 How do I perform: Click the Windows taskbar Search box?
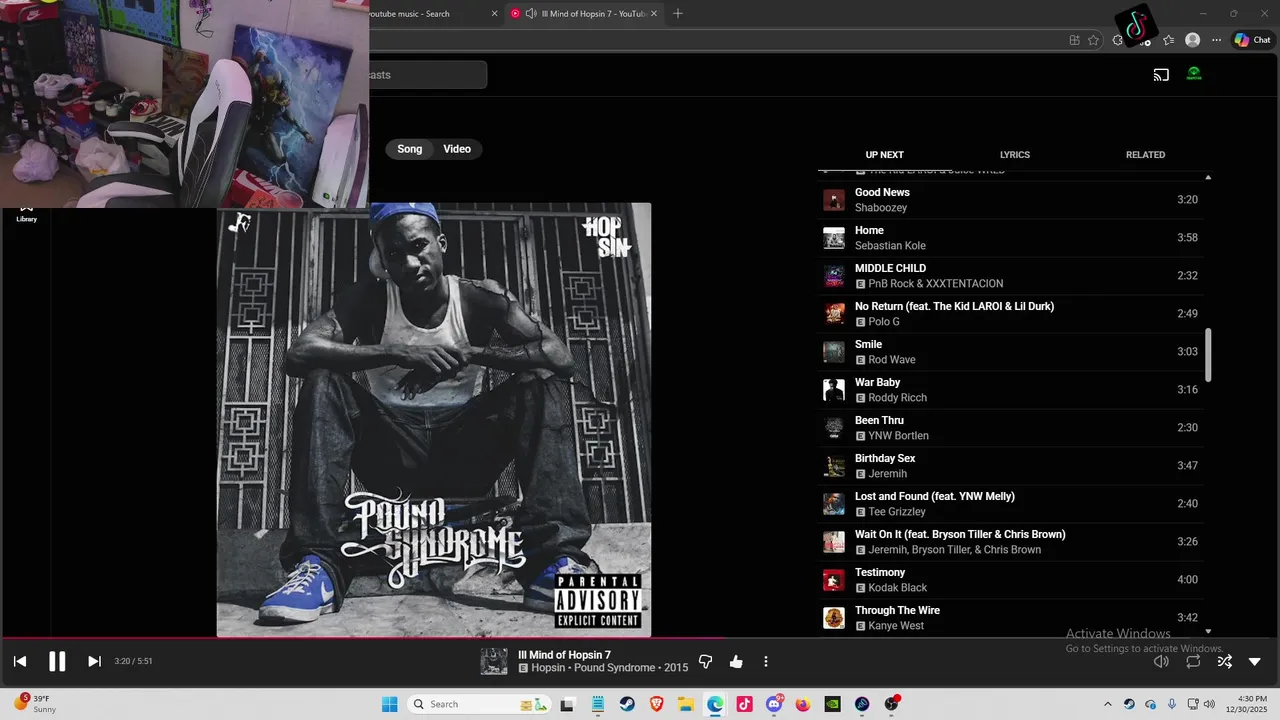(480, 704)
